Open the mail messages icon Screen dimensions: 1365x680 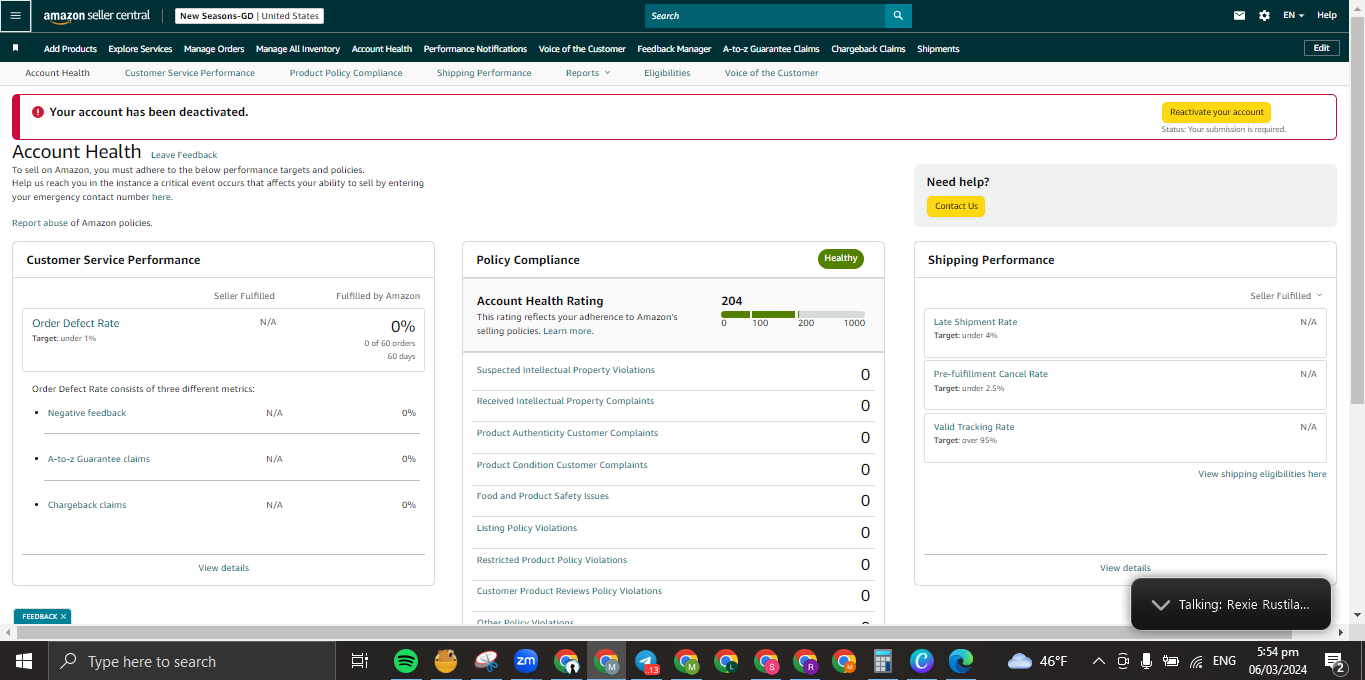[x=1240, y=15]
